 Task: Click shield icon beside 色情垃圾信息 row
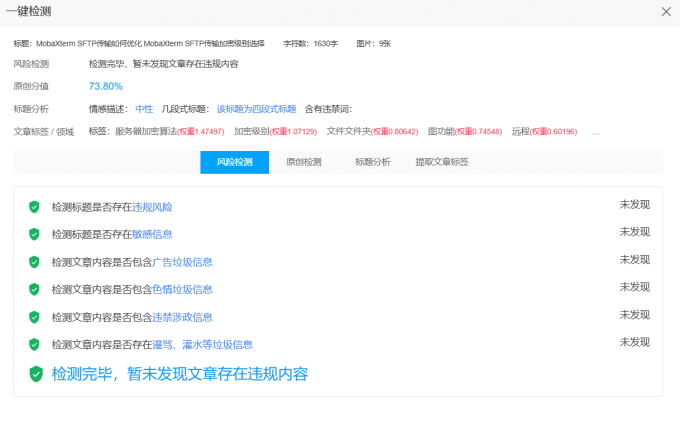pyautogui.click(x=34, y=289)
